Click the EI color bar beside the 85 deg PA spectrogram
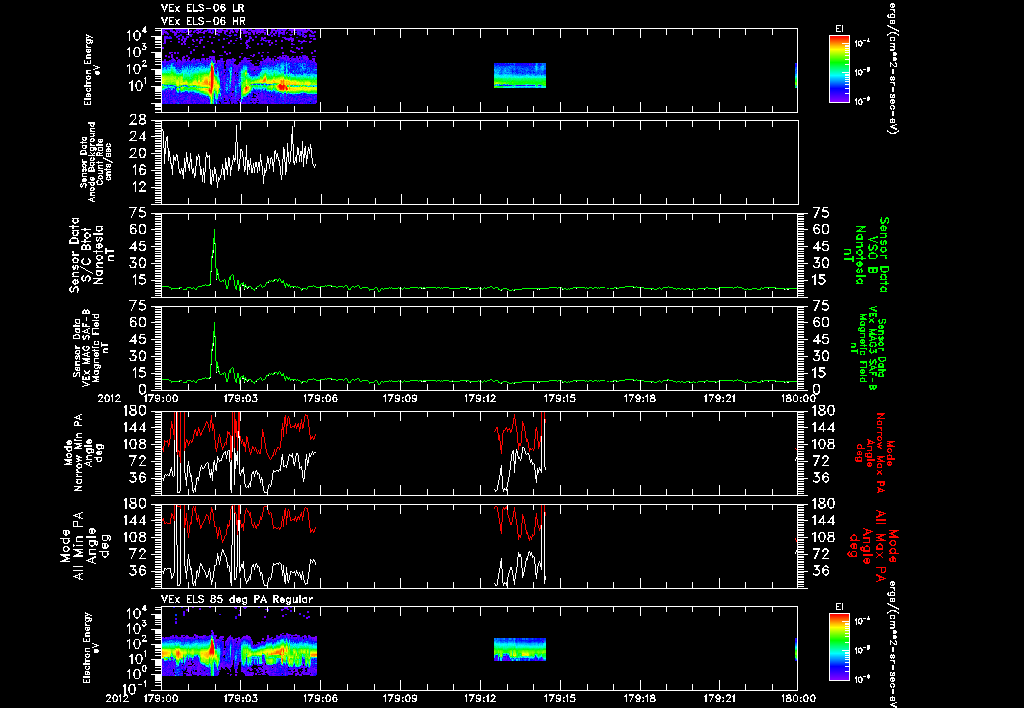The height and width of the screenshot is (708, 1024). pyautogui.click(x=839, y=647)
